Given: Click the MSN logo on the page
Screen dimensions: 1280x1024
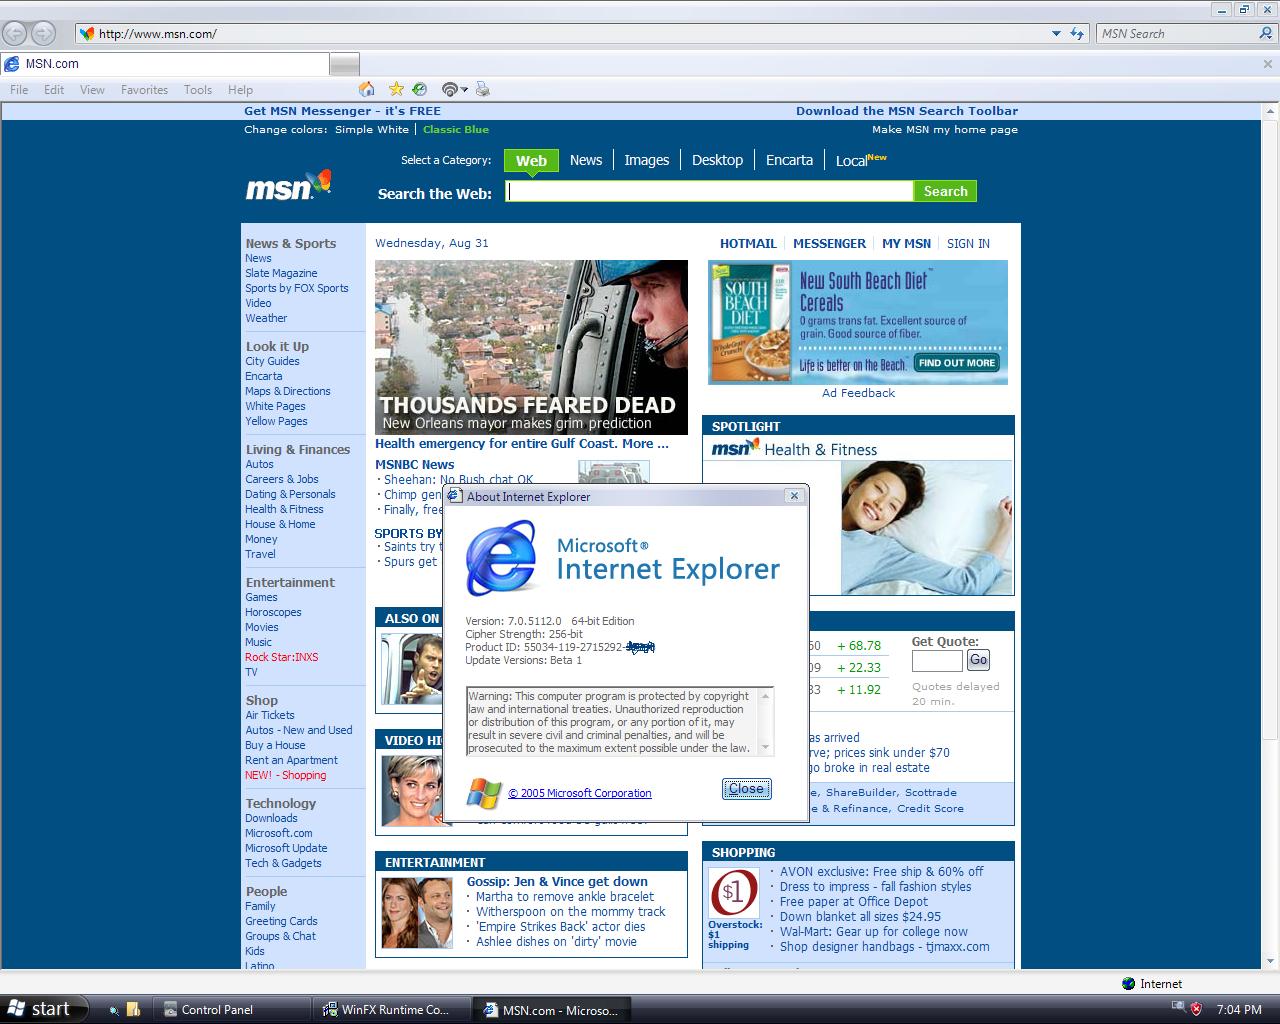Looking at the screenshot, I should coord(288,185).
